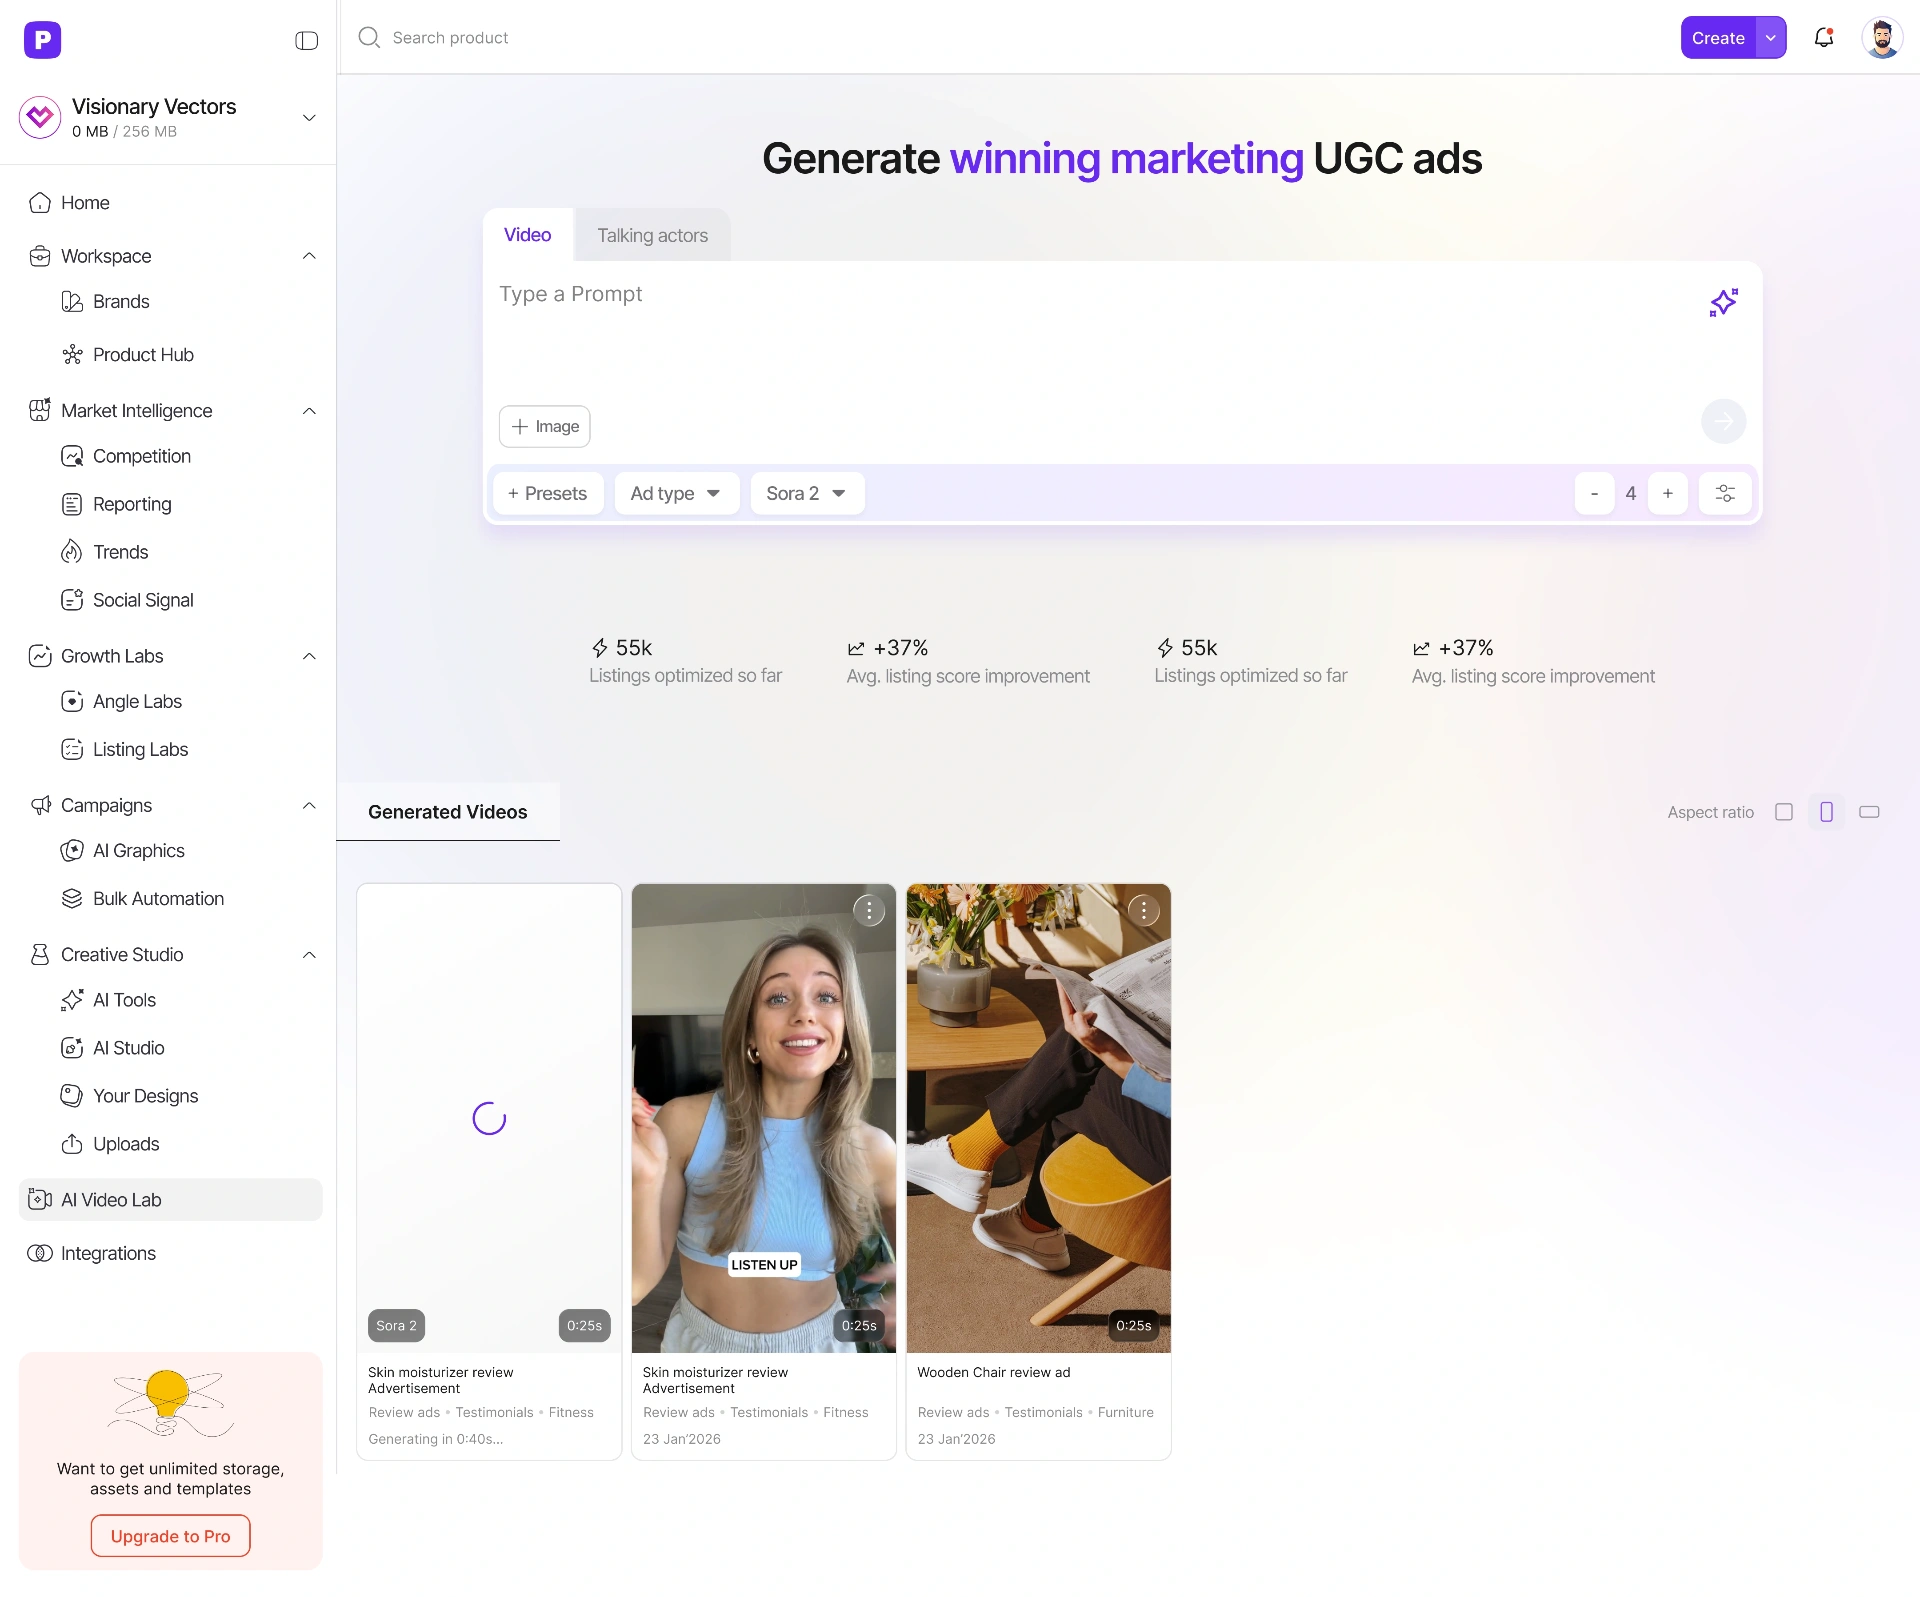The height and width of the screenshot is (1597, 1920).
Task: Expand the Visionary Vectors workspace switcher
Action: click(309, 118)
